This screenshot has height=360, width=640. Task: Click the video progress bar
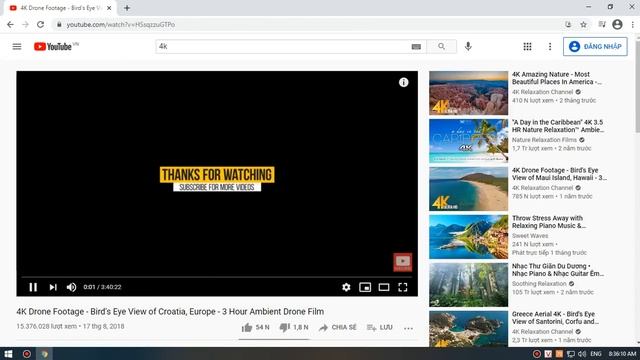(217, 277)
